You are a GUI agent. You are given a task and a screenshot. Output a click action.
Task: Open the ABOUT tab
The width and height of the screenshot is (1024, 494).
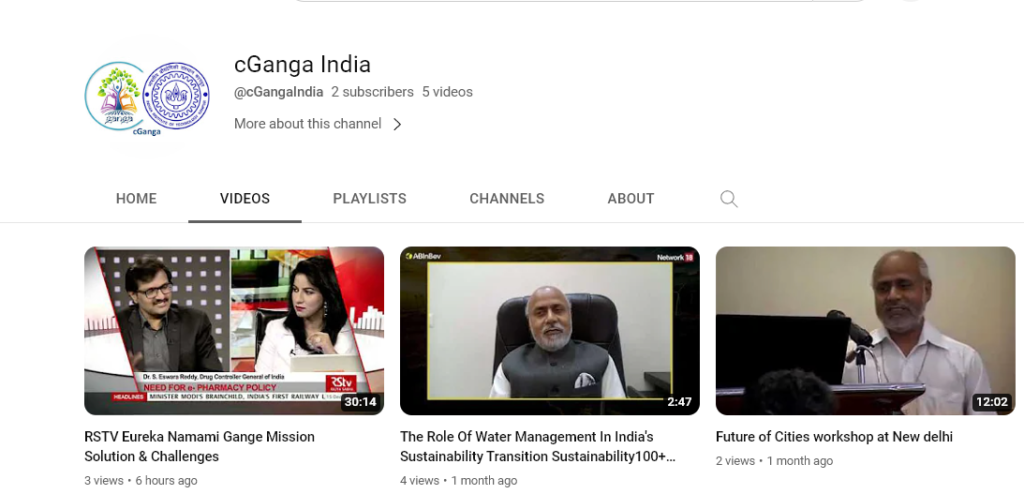pyautogui.click(x=631, y=199)
